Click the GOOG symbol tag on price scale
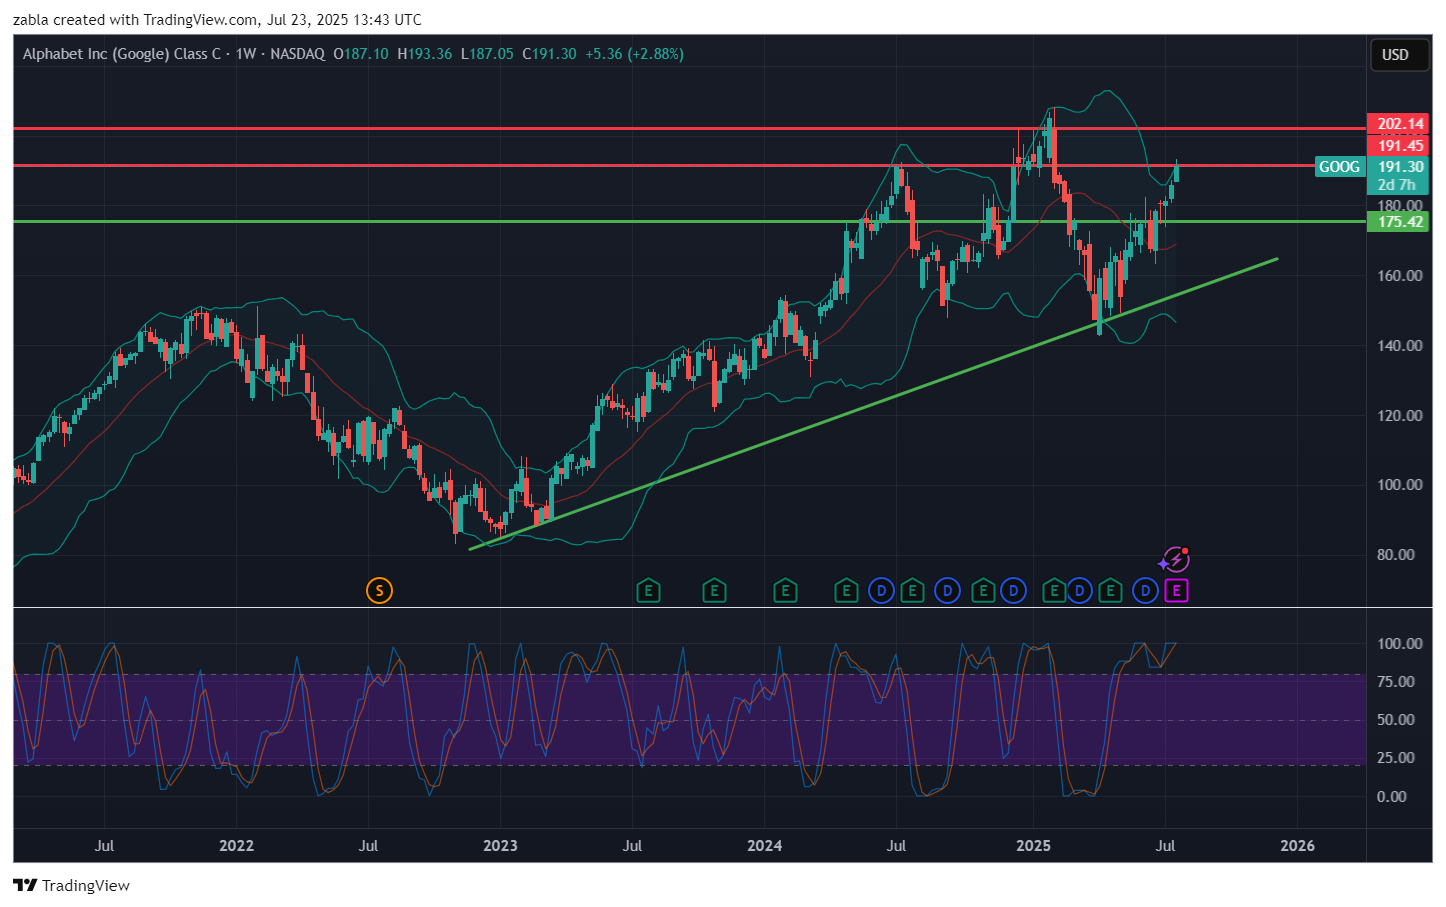Viewport: 1446px width, 907px height. (1339, 167)
